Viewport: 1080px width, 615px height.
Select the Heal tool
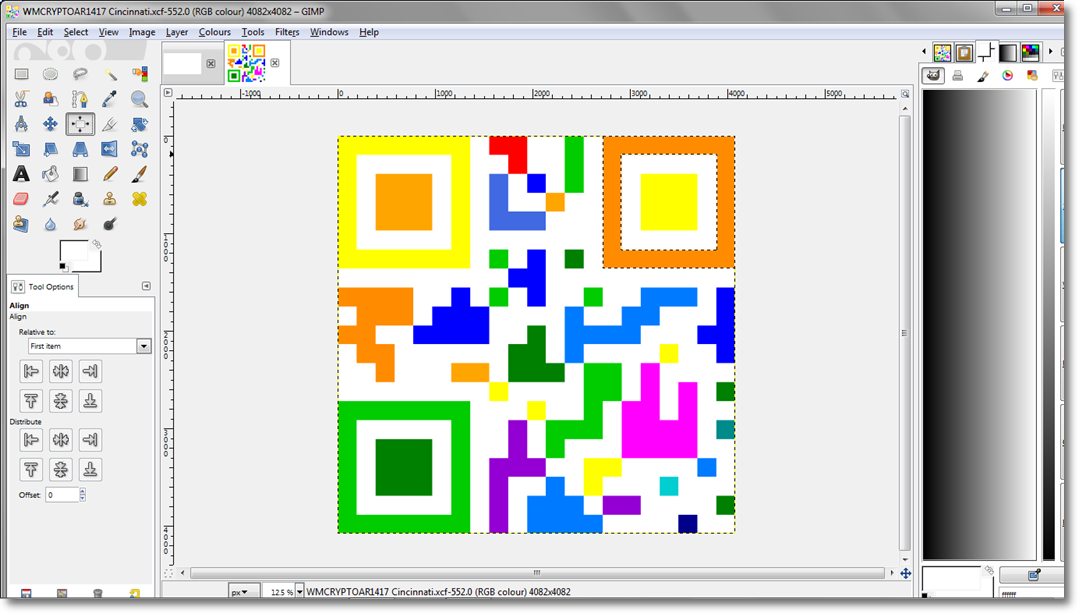[139, 199]
